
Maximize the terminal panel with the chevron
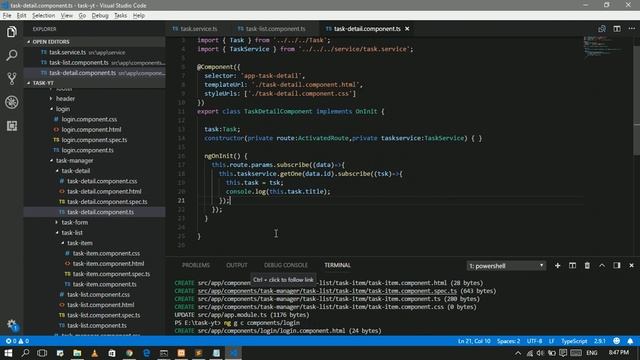pyautogui.click(x=602, y=266)
